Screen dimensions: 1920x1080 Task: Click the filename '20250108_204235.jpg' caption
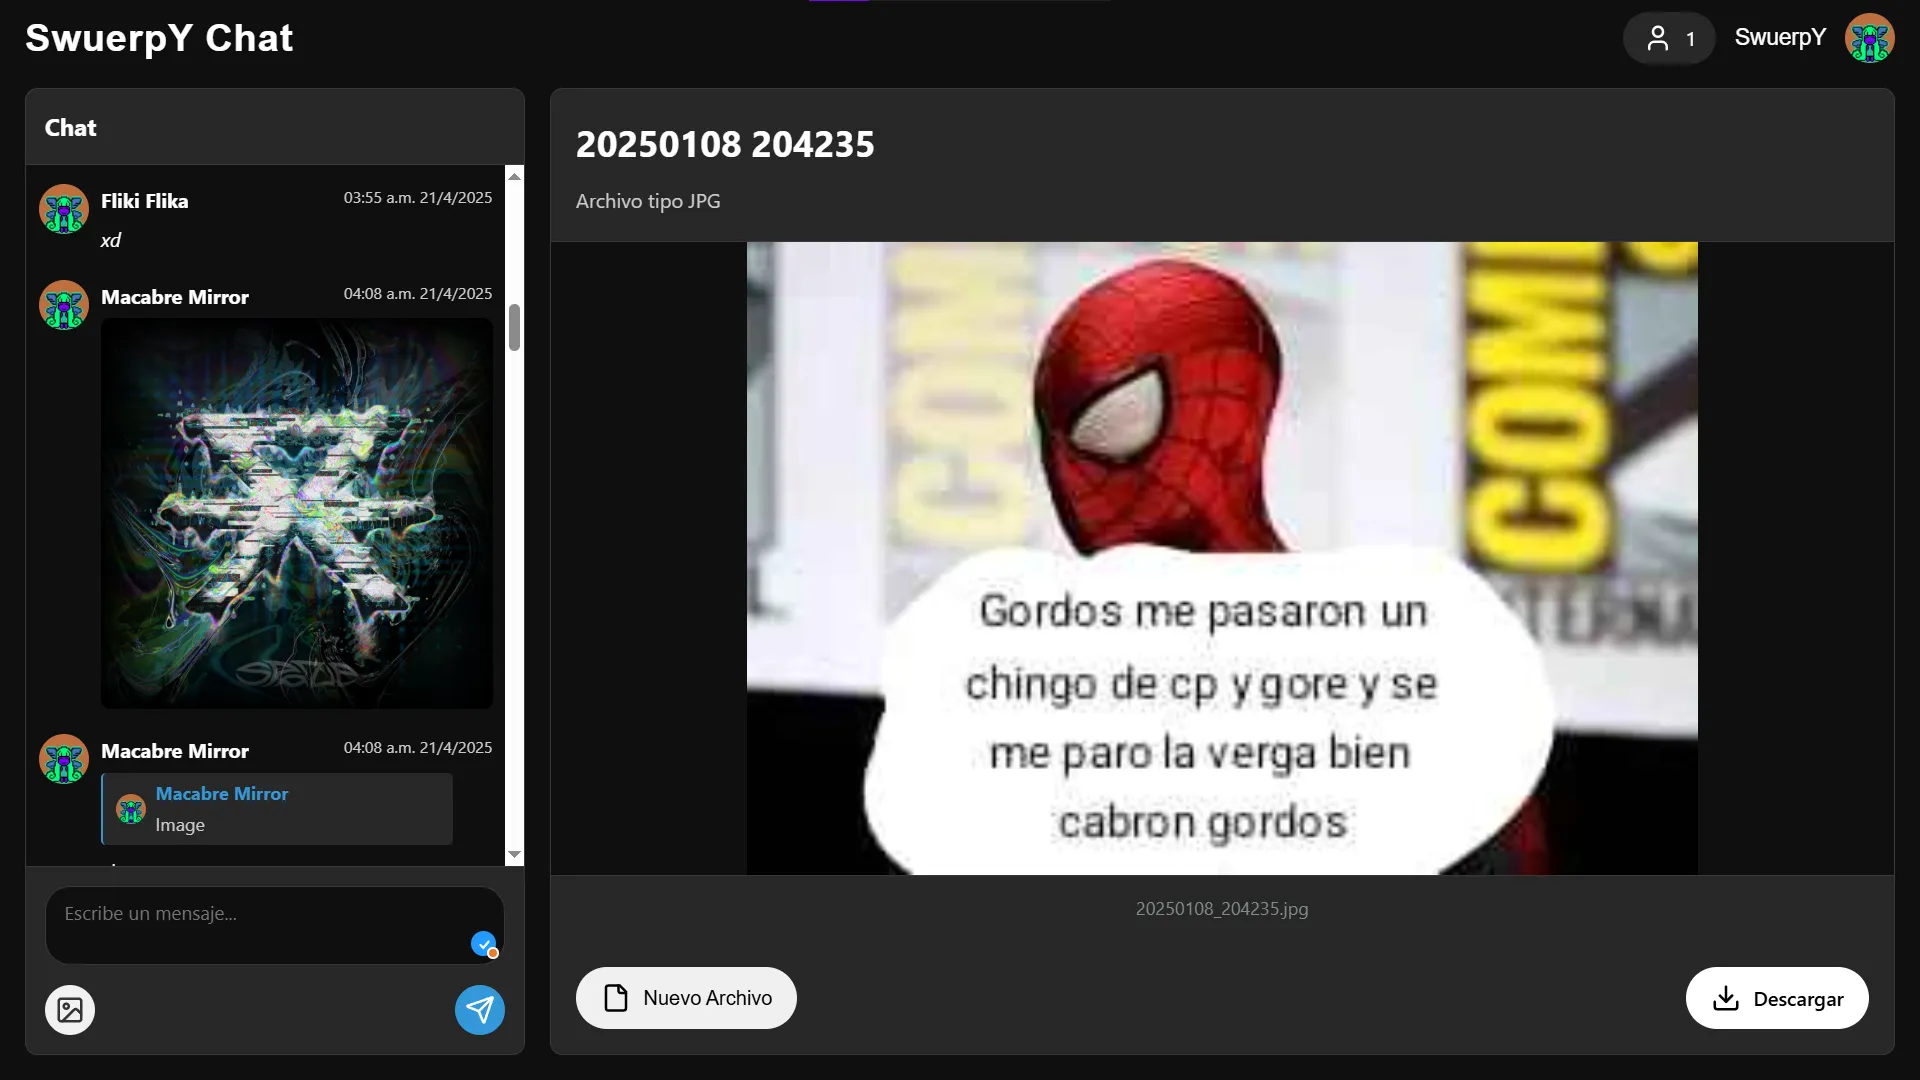pos(1222,909)
